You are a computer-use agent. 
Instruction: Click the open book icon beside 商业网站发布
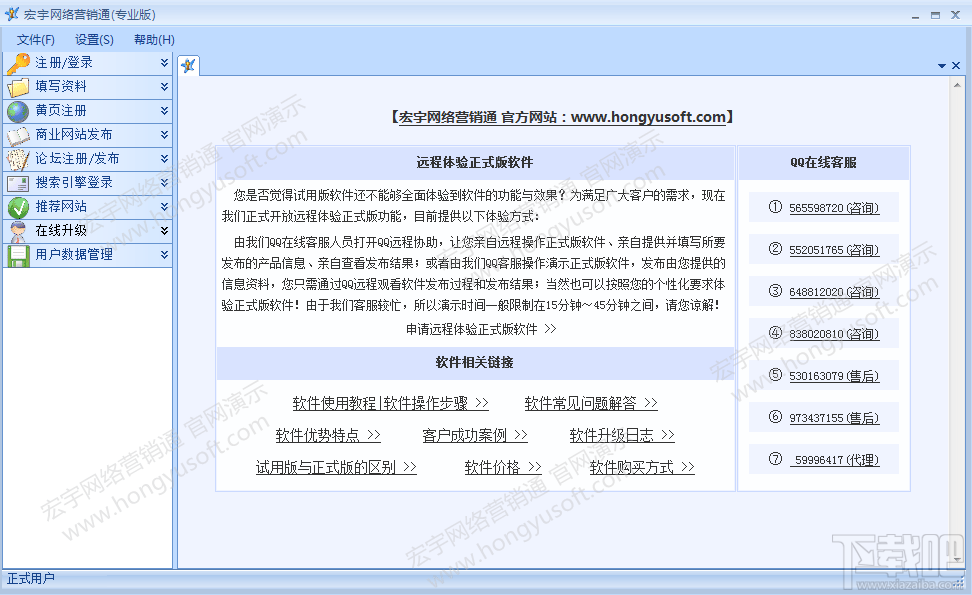19,135
